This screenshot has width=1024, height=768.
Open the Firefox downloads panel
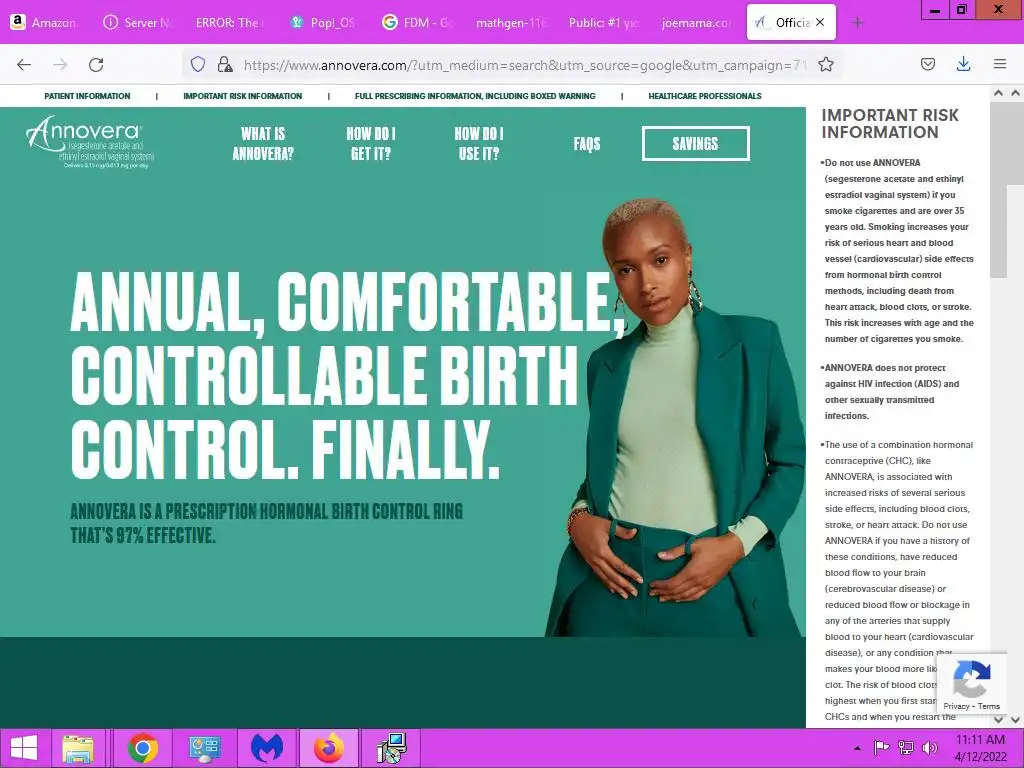pyautogui.click(x=963, y=64)
